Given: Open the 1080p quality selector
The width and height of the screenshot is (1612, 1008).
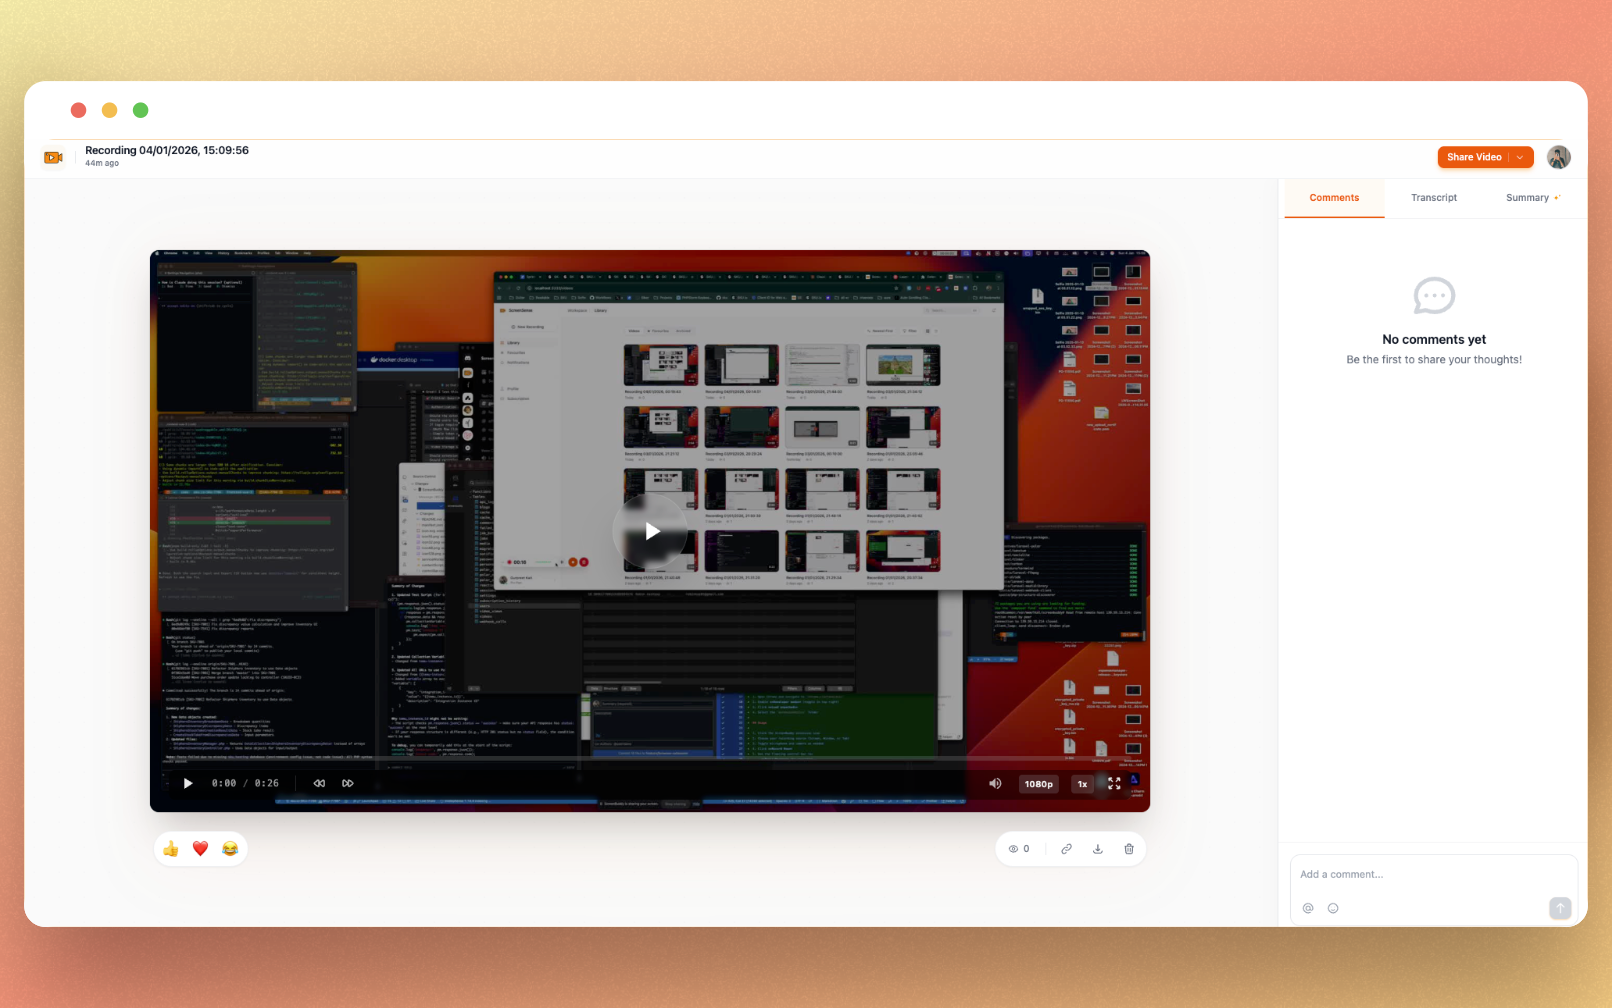Looking at the screenshot, I should click(x=1038, y=784).
